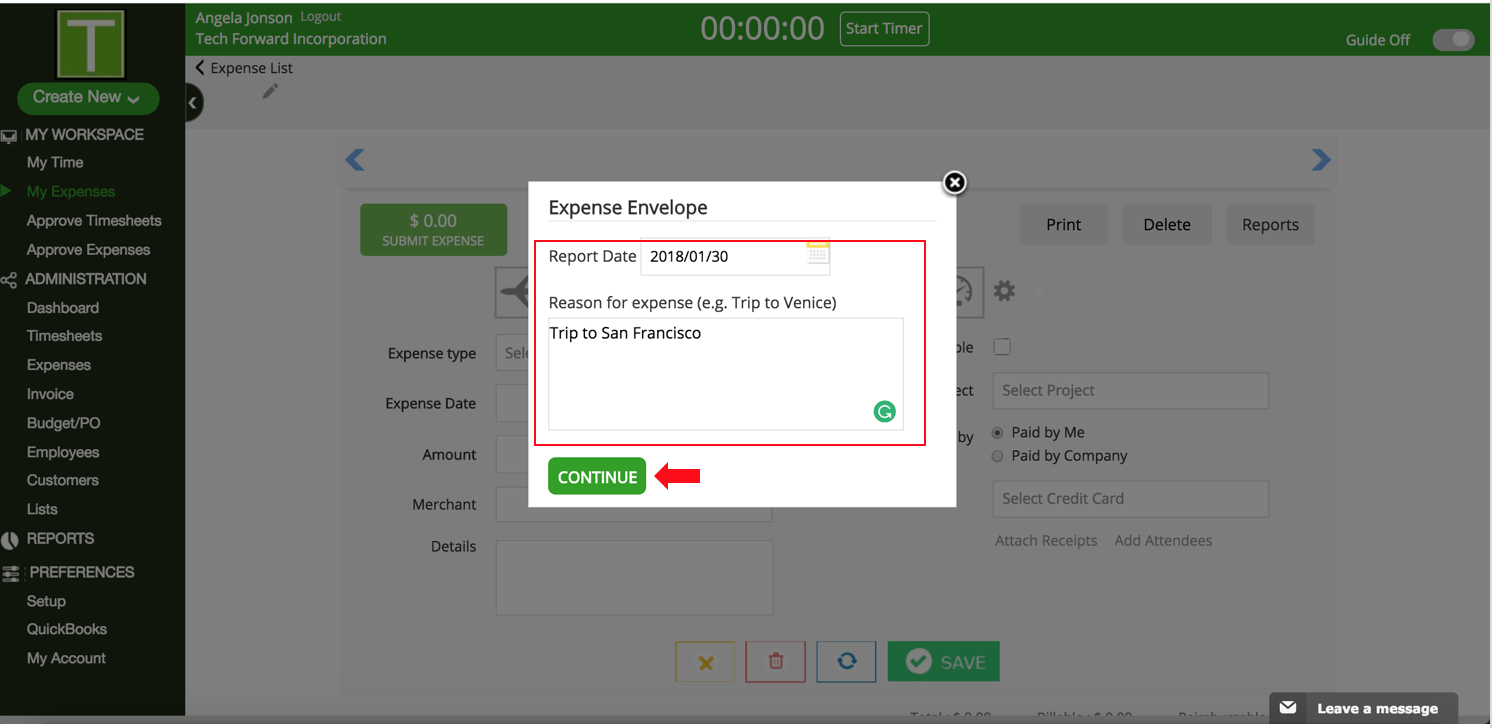Viewport: 1492px width, 728px height.
Task: Click the pencil edit icon
Action: coord(270,92)
